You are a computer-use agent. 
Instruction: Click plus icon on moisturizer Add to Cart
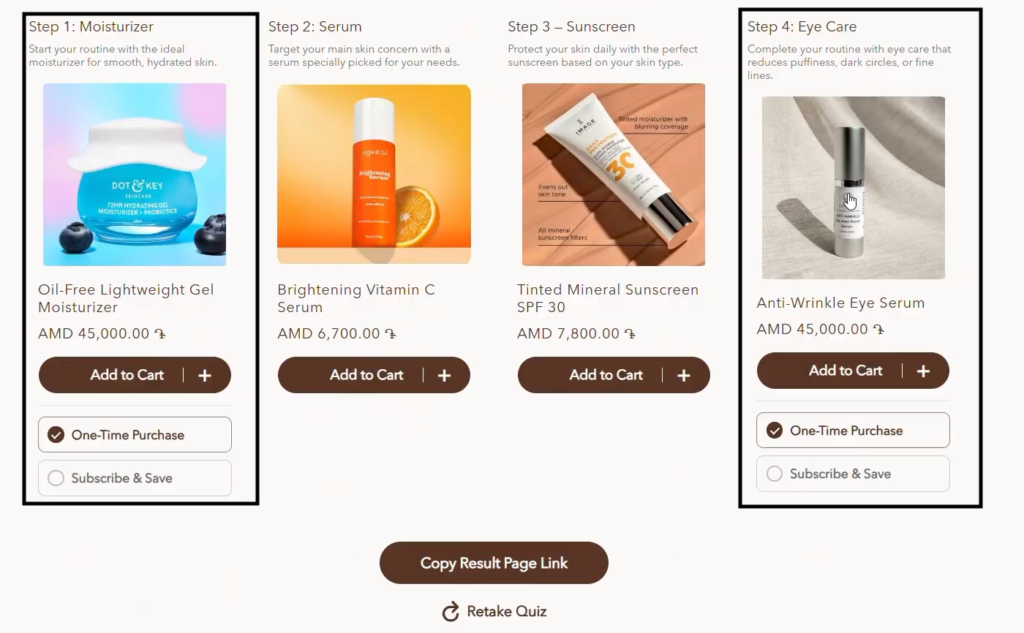[x=205, y=375]
